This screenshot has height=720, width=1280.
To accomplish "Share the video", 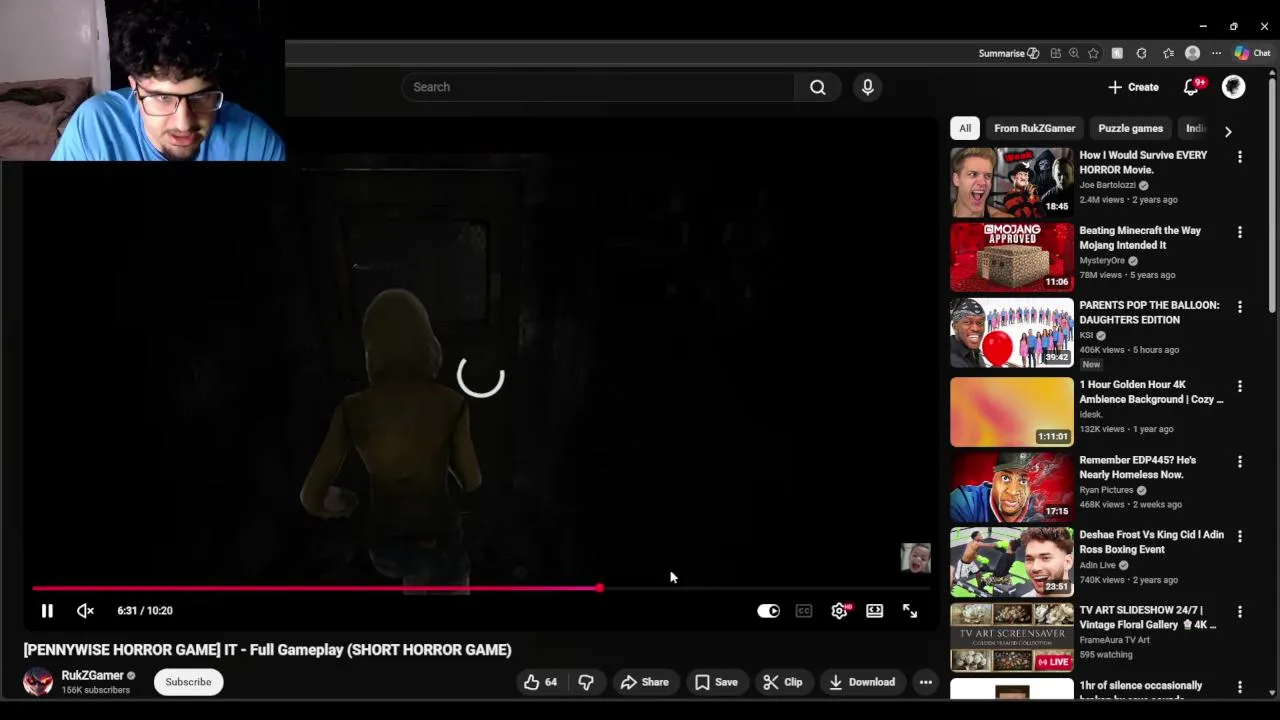I will [644, 682].
